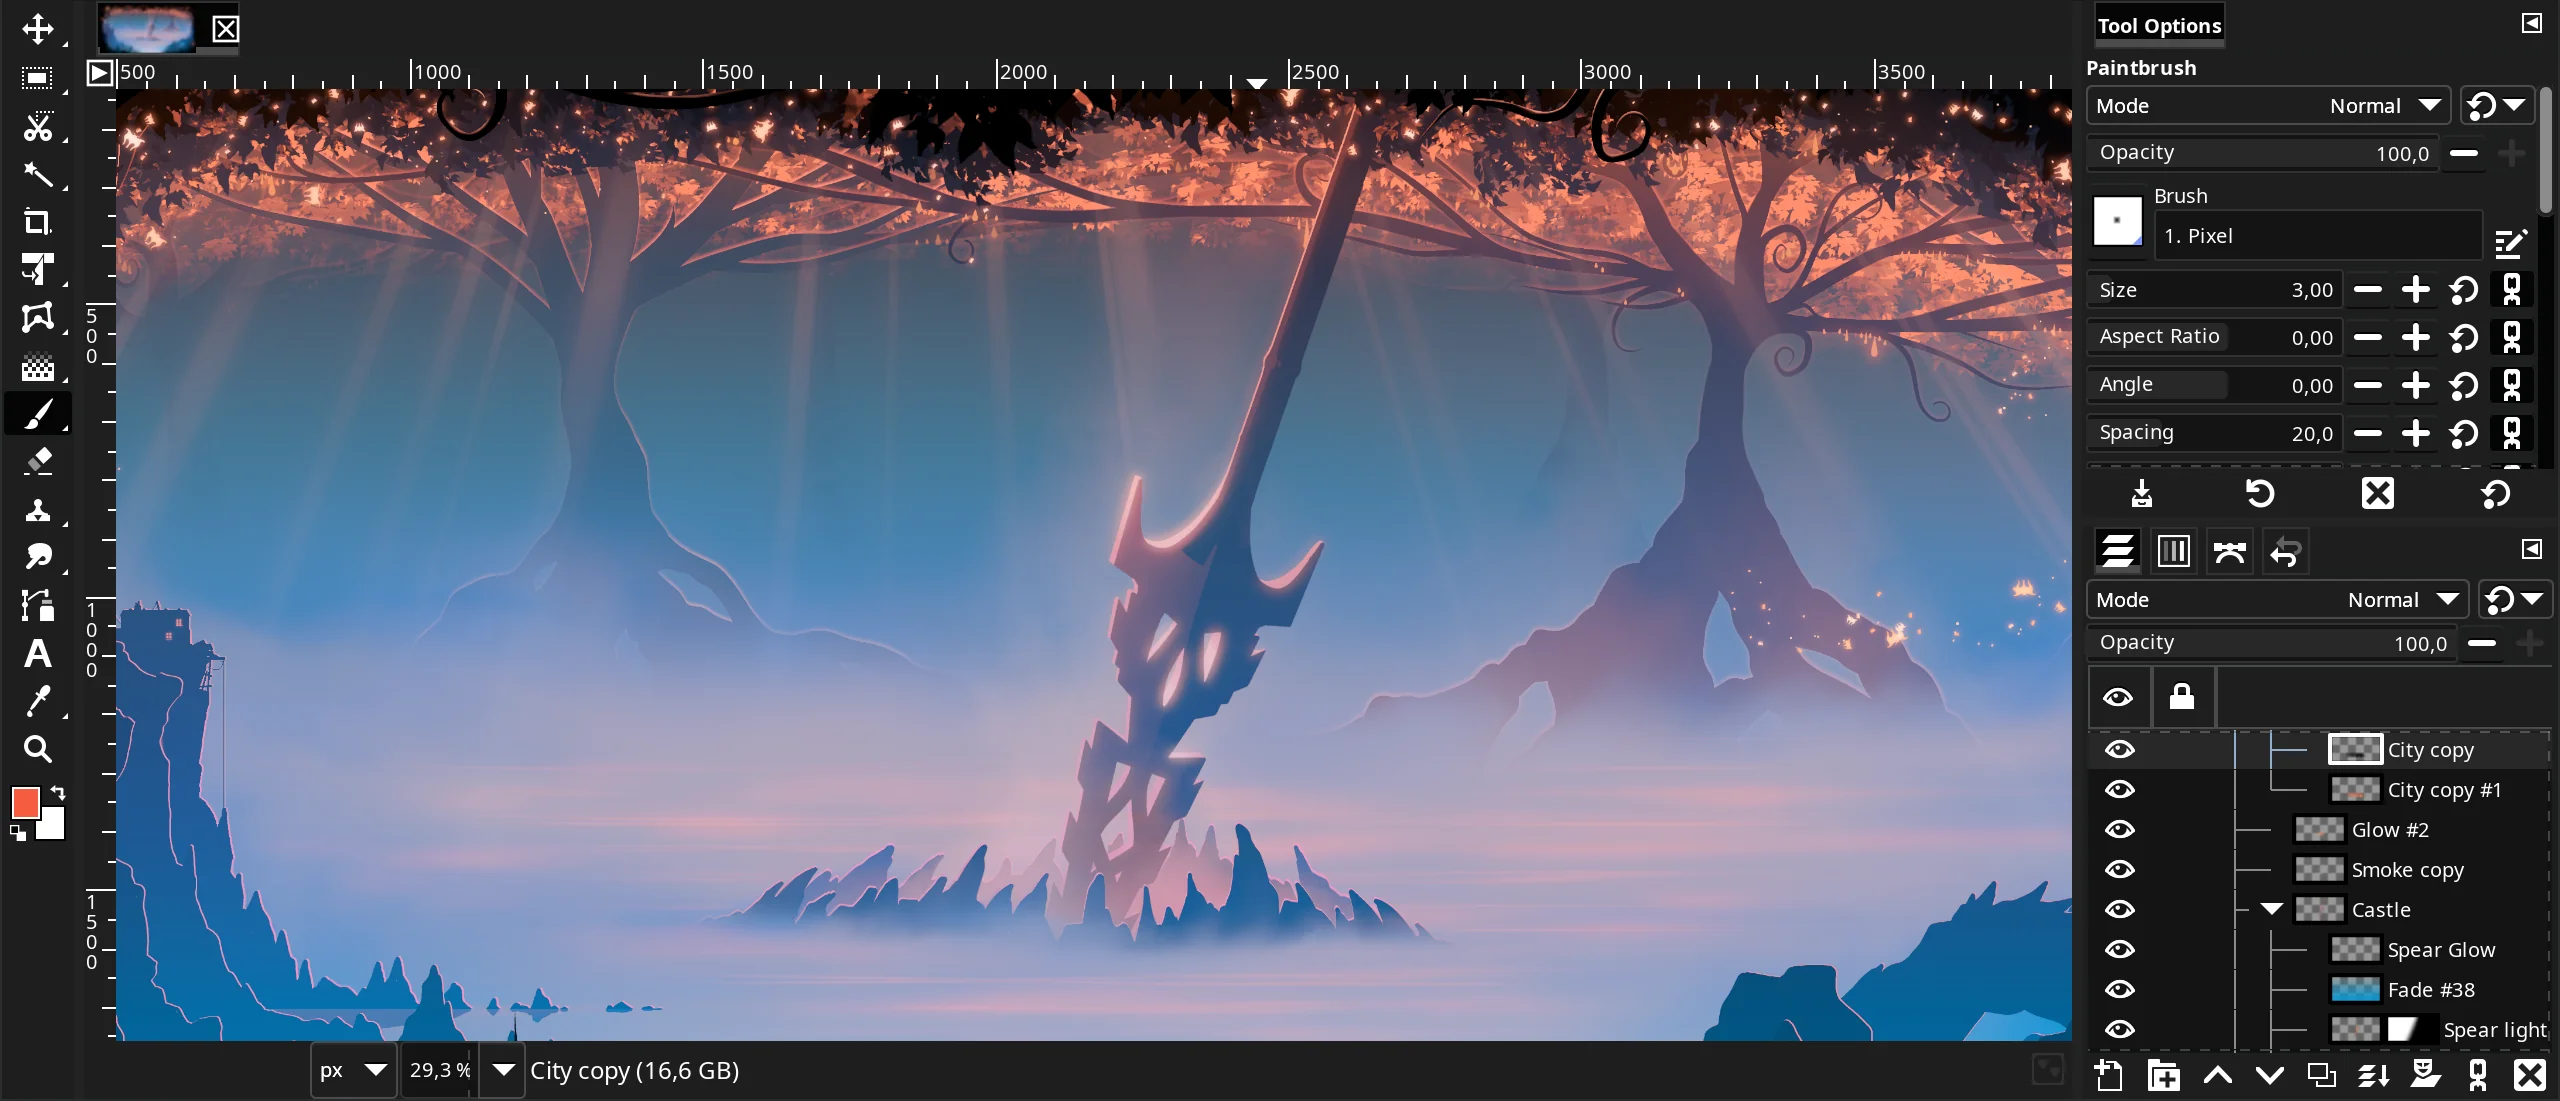Screen dimensions: 2560x1101
Task: Reset colors to default black and white
Action: click(x=18, y=832)
